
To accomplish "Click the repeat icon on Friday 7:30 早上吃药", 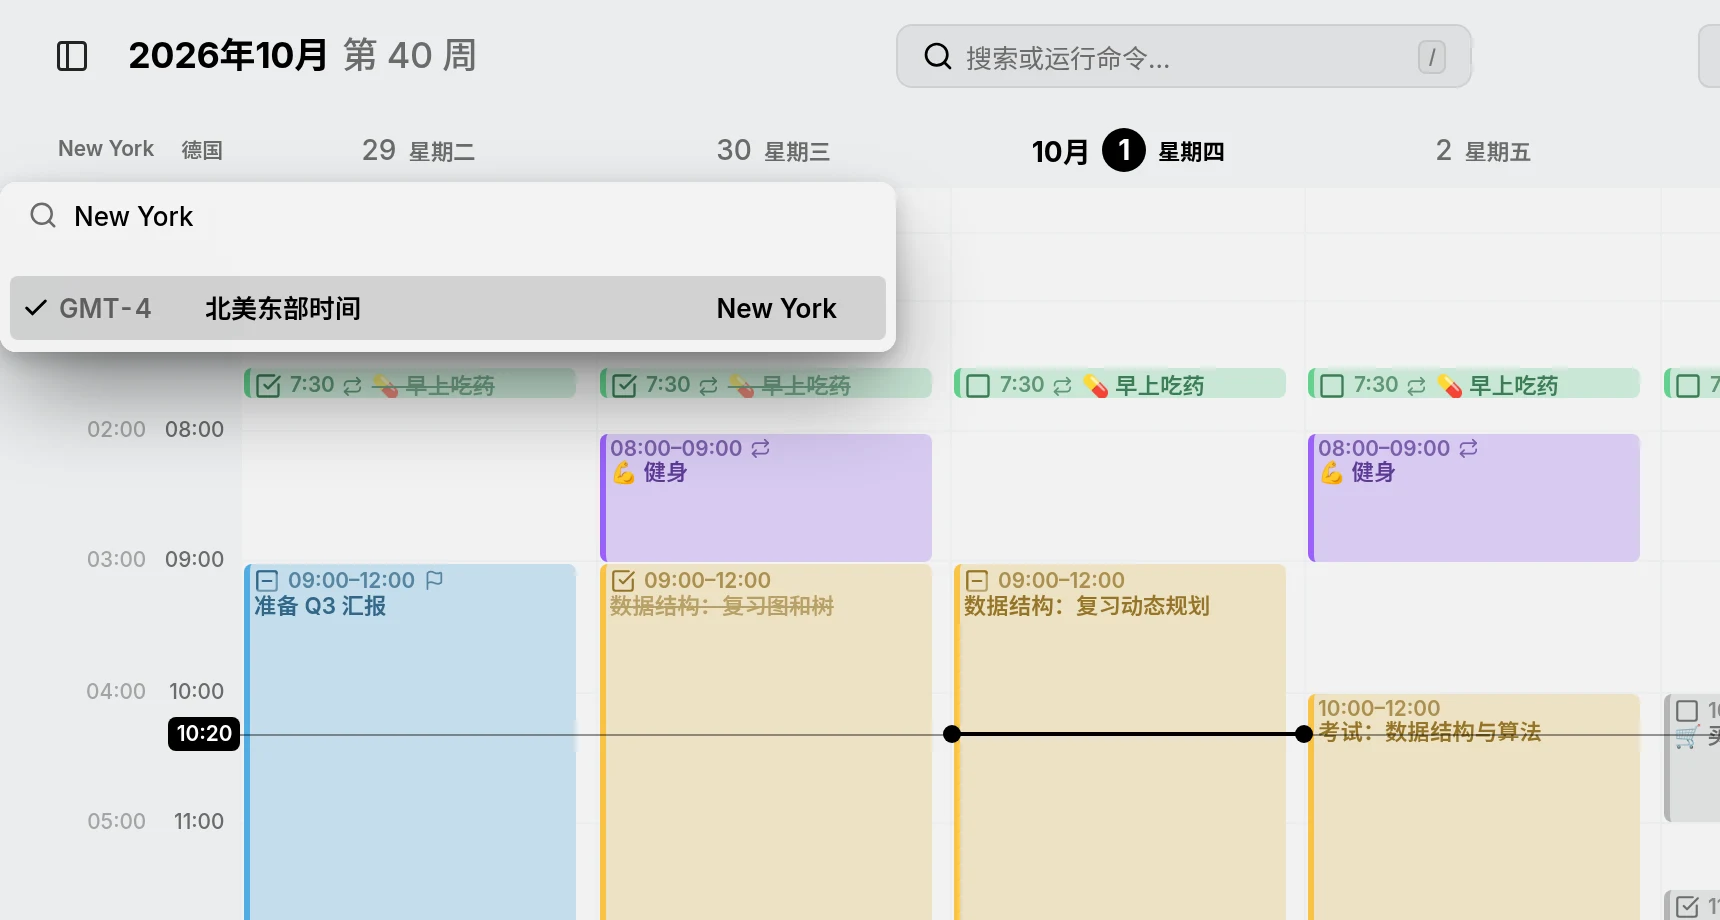I will (x=1417, y=385).
